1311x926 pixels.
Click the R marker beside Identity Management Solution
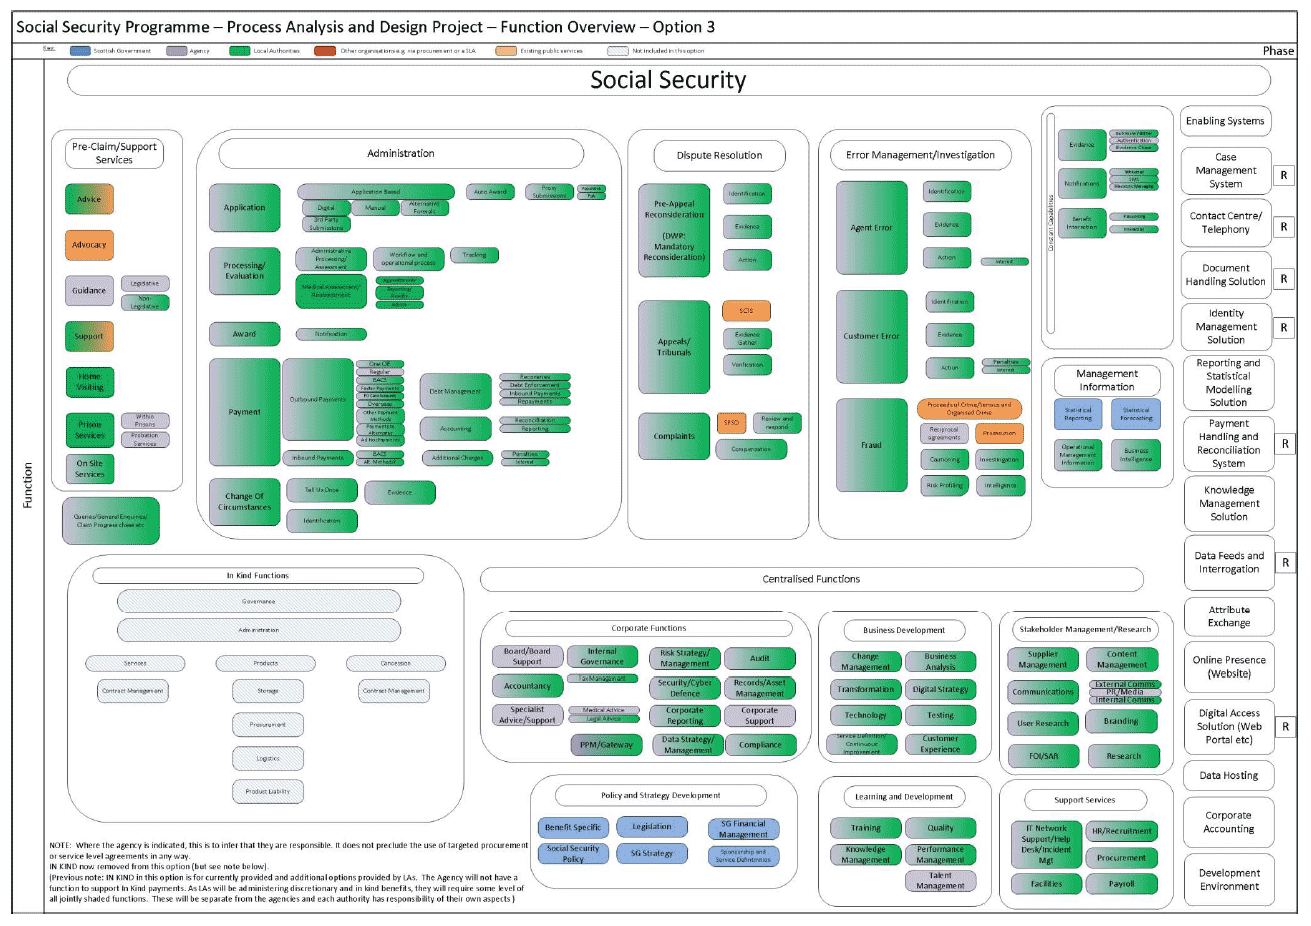click(1284, 328)
